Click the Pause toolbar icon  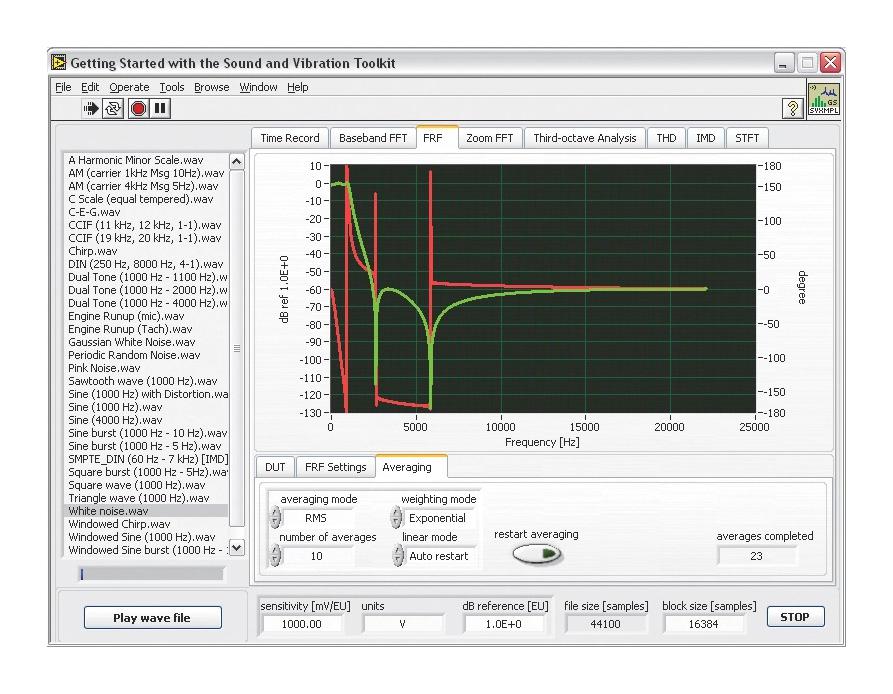[x=160, y=108]
